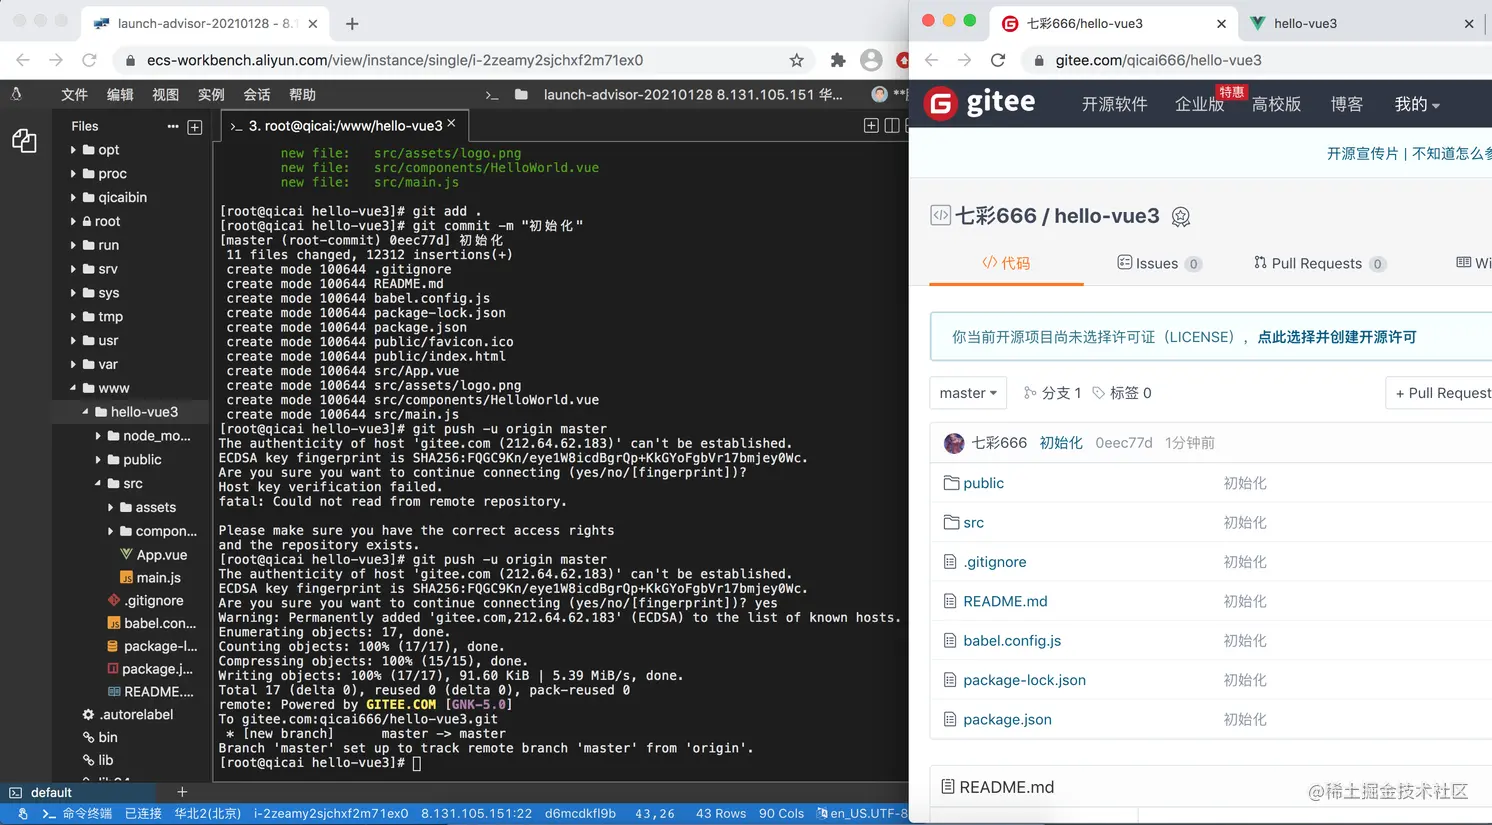Click the aliyun address bar URL
1492x825 pixels.
click(395, 60)
